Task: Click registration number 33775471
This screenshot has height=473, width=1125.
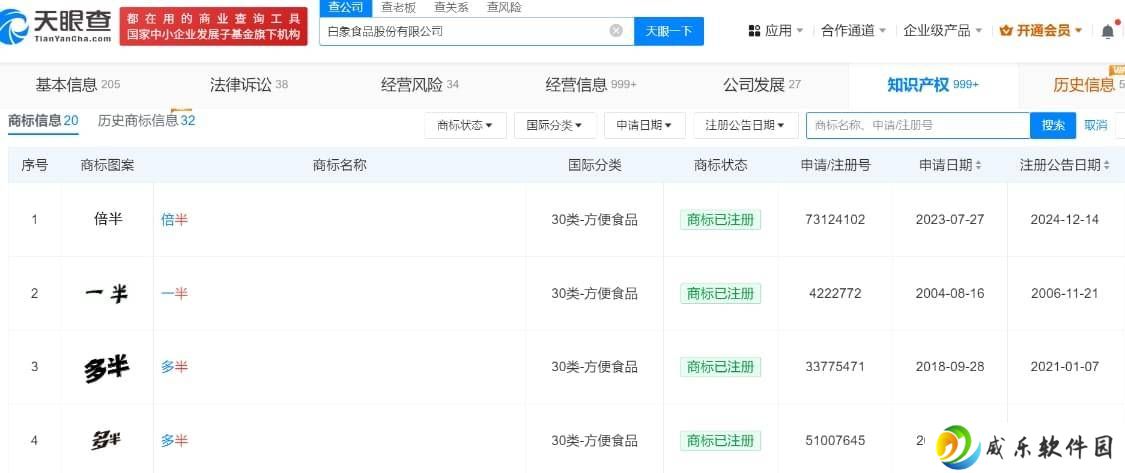Action: [x=835, y=367]
